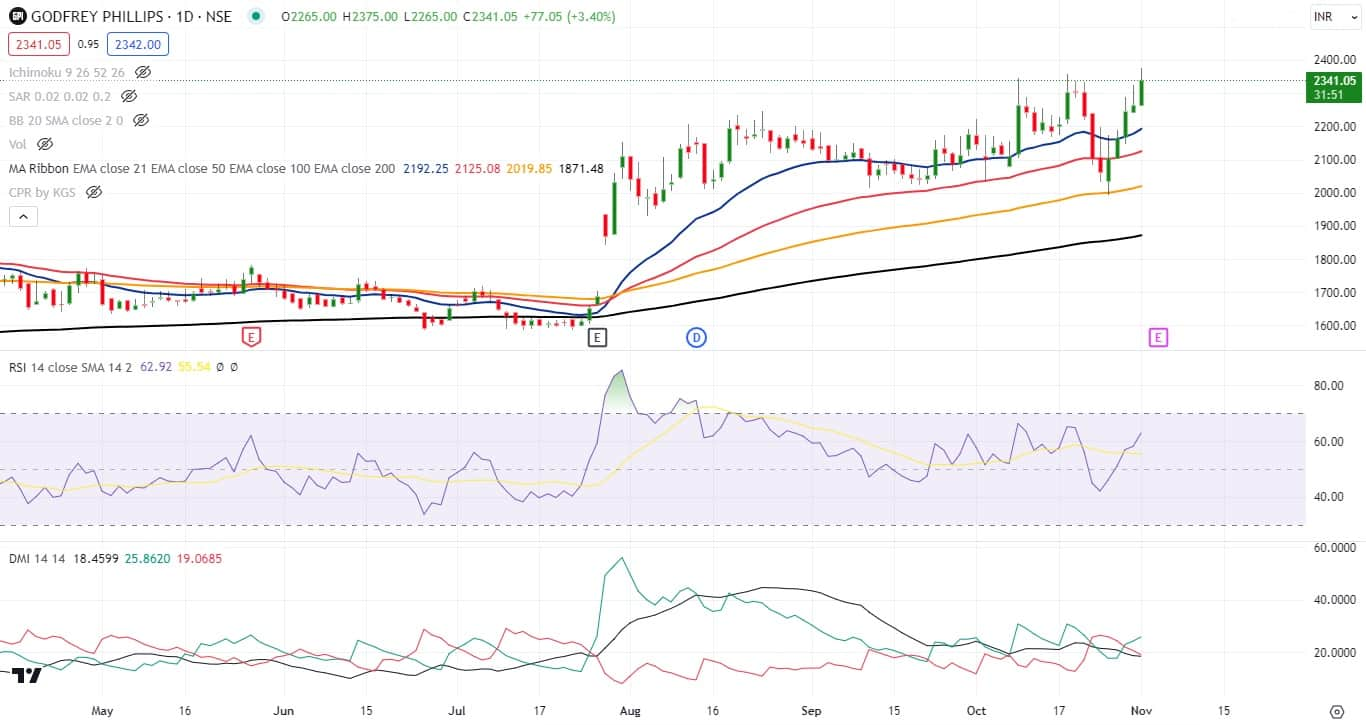
Task: Click the high price H2375.00
Action: click(x=368, y=17)
